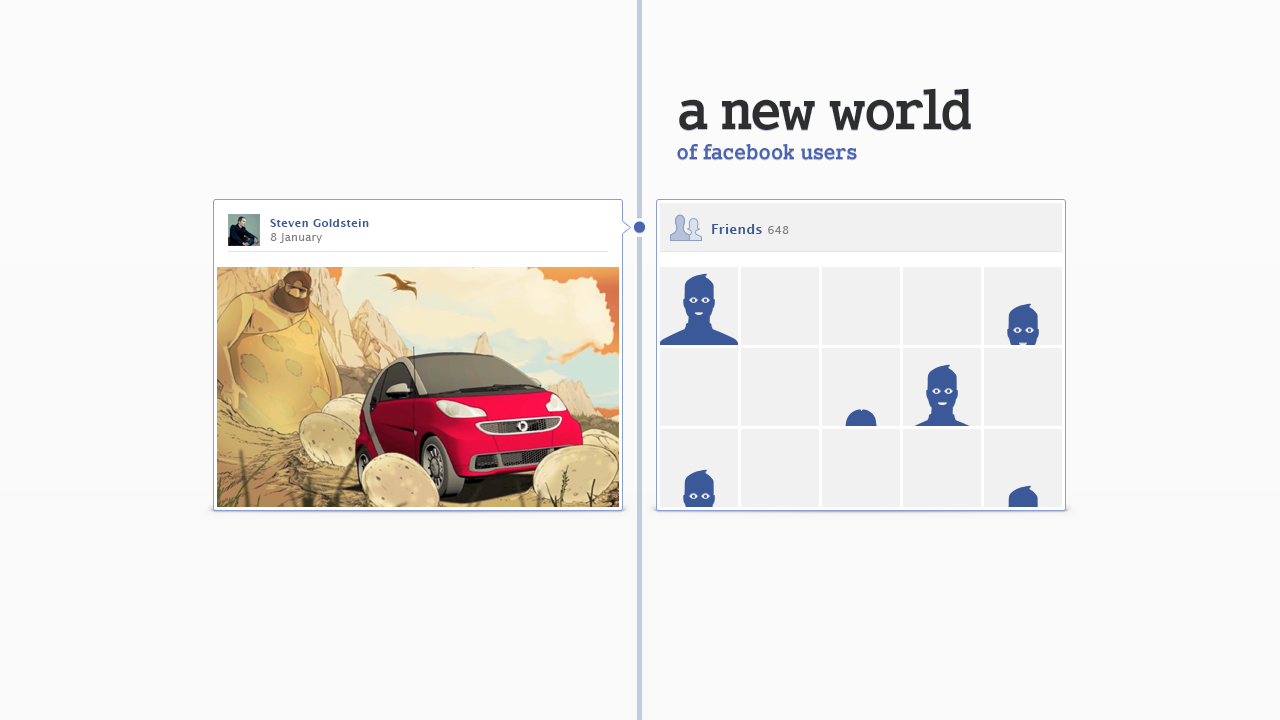Select the large friend avatar in the top-left tile
This screenshot has width=1280, height=720.
click(x=699, y=309)
